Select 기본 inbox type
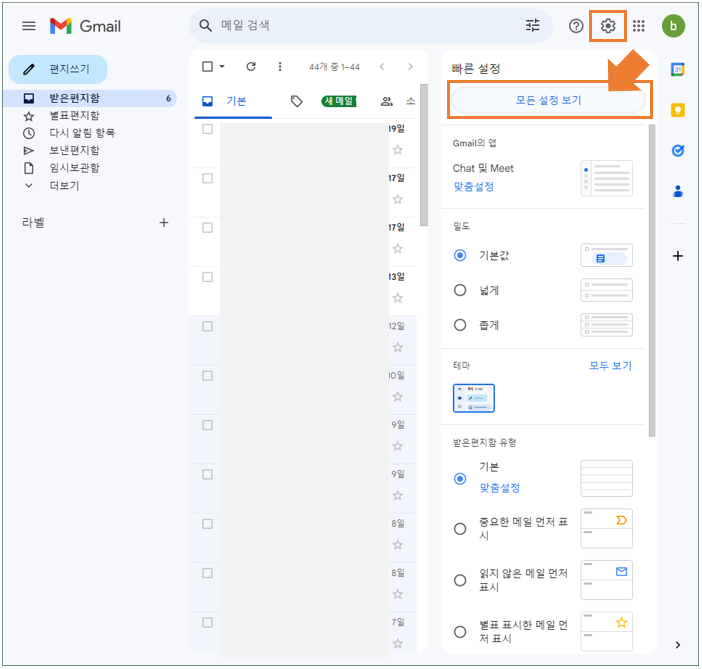702x669 pixels. pyautogui.click(x=460, y=479)
